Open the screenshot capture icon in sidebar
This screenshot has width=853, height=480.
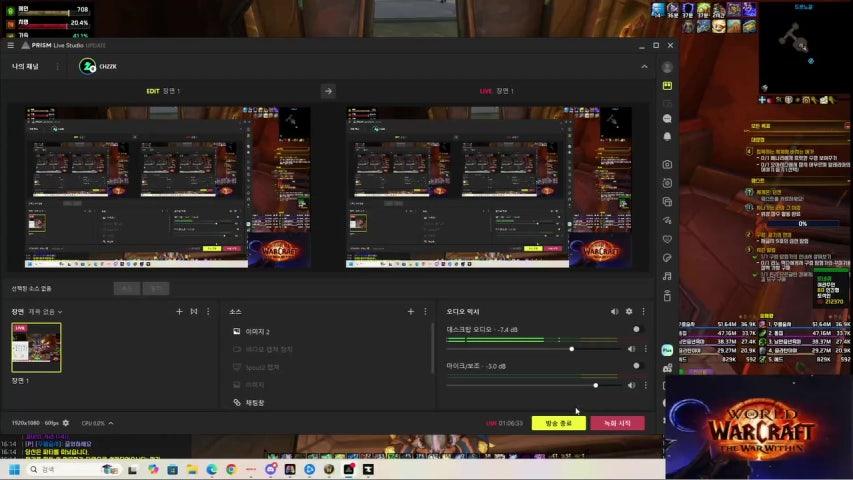(667, 183)
